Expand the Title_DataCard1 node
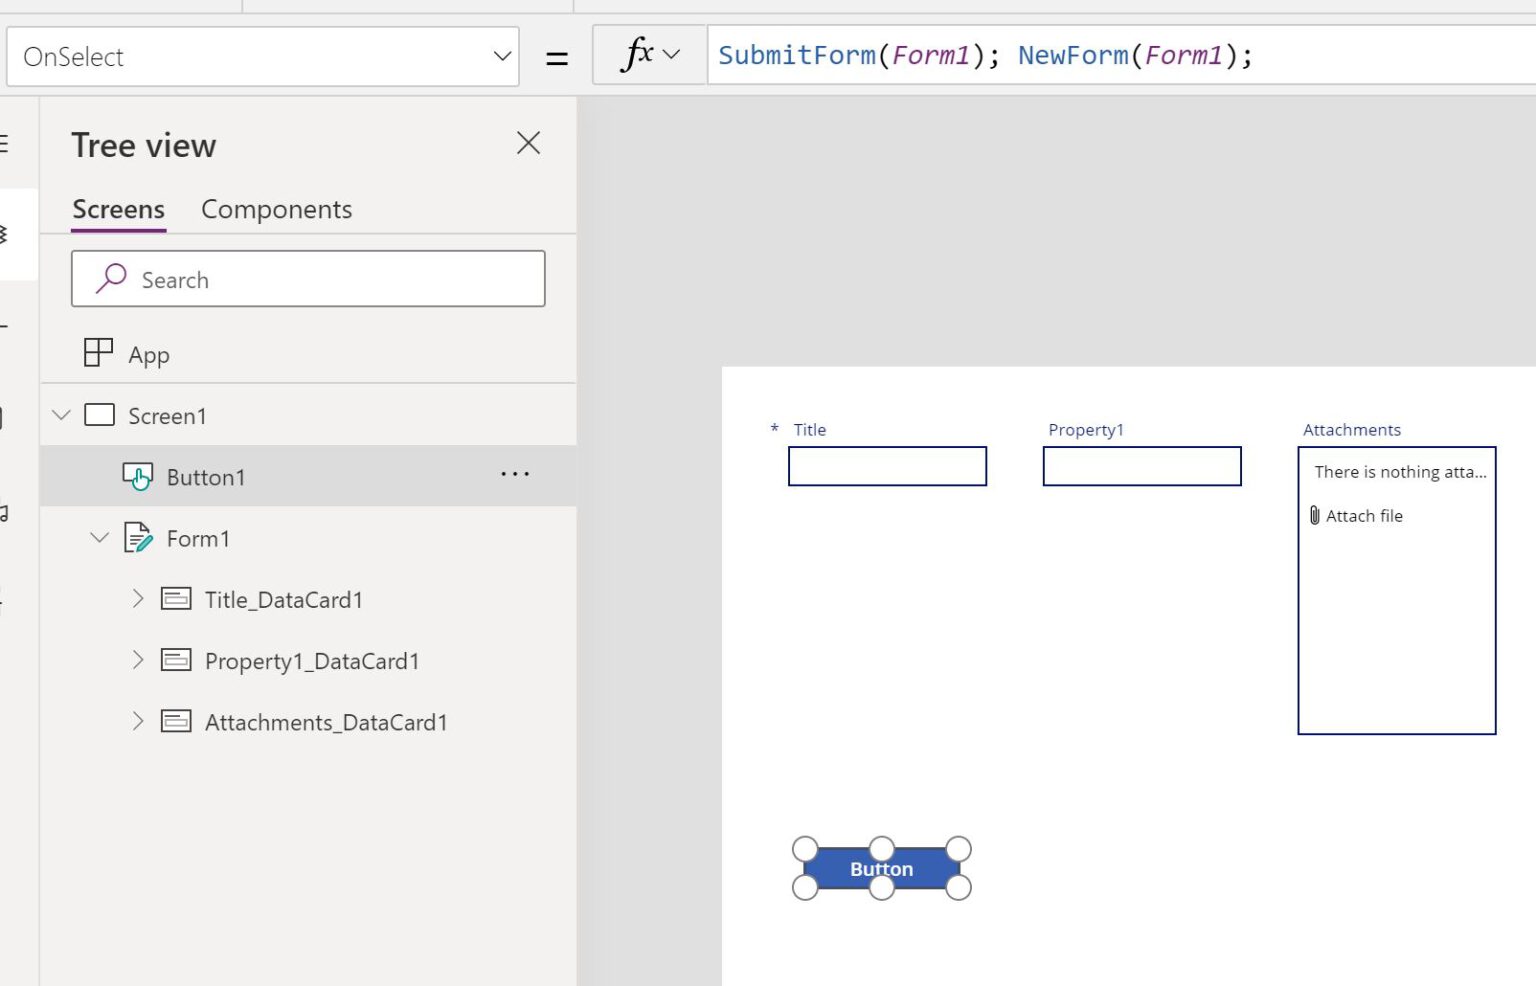 pos(137,598)
